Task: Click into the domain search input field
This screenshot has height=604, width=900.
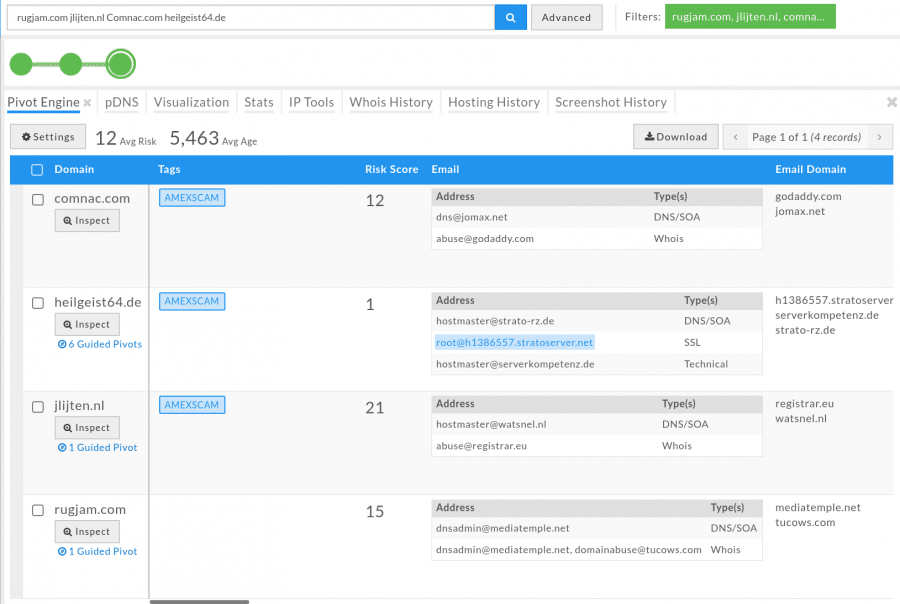Action: click(251, 17)
